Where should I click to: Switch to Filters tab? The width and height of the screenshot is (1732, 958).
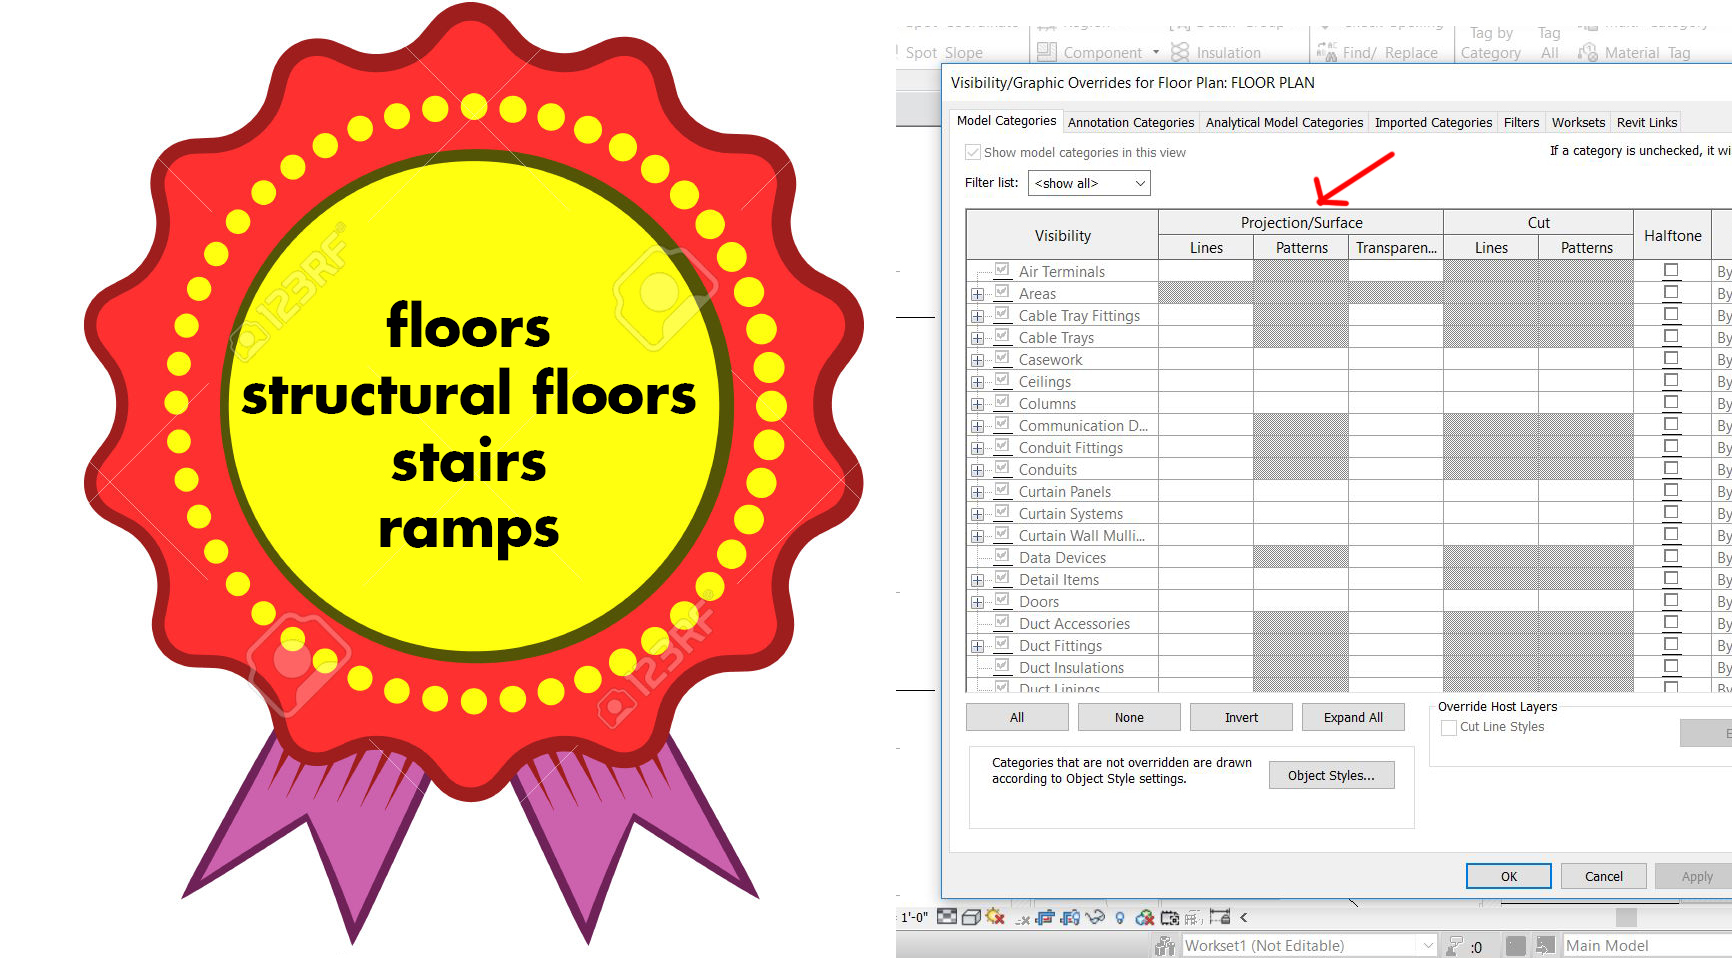(x=1521, y=122)
